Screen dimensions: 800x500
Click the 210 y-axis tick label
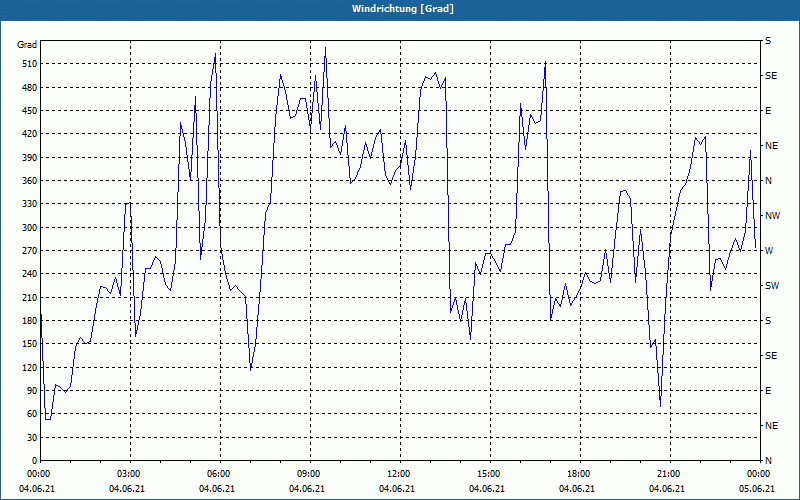[x=30, y=297]
